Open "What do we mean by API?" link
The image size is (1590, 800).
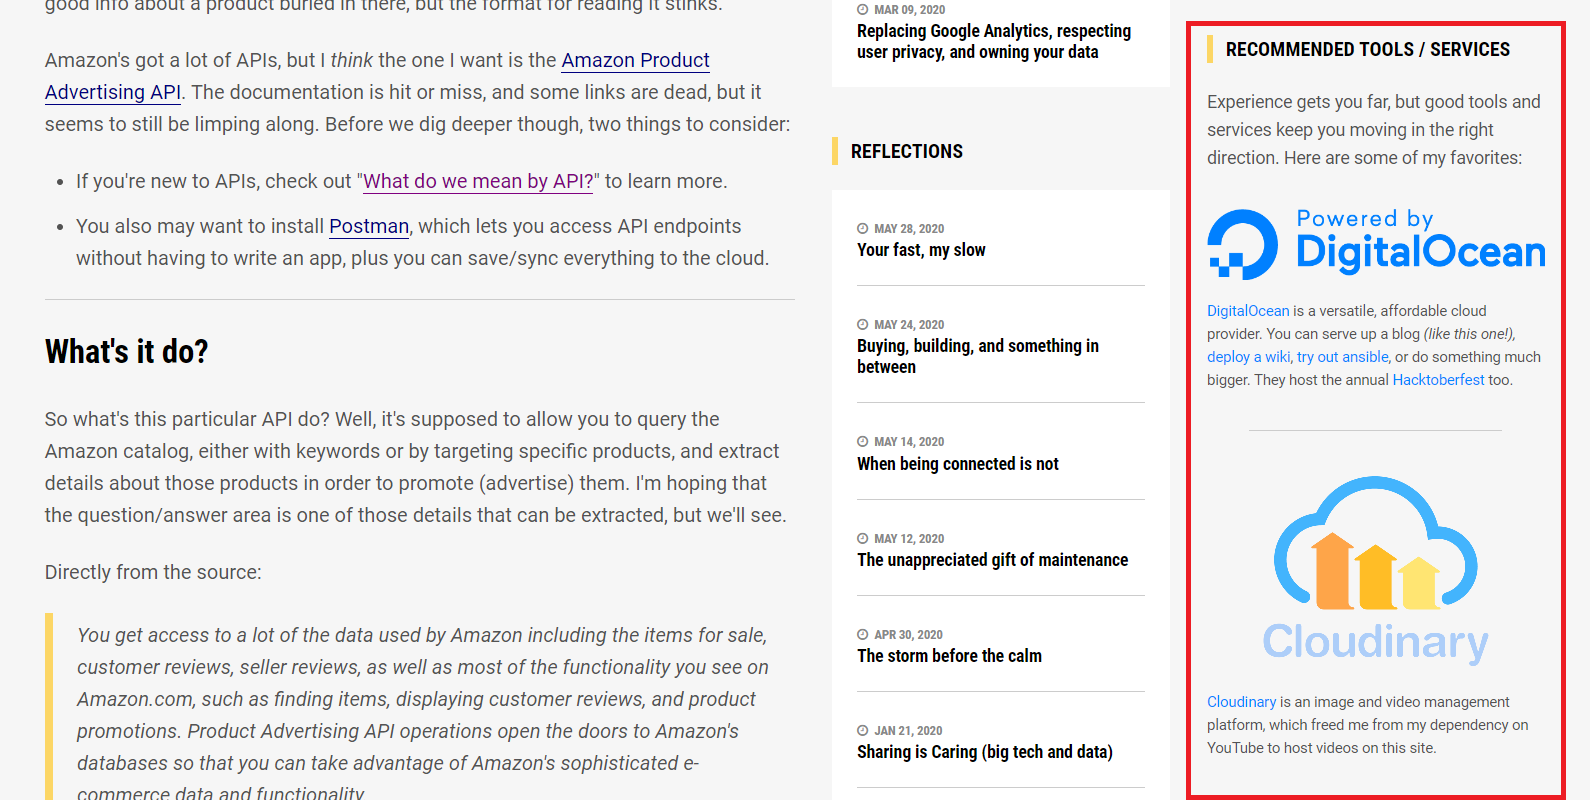coord(478,181)
